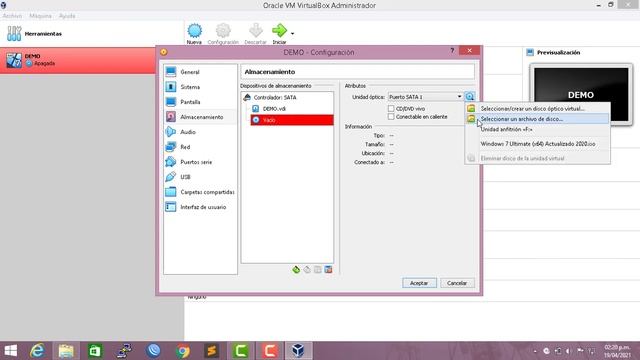Viewport: 640px width, 360px height.
Task: Select the DEMO virtual machine entry
Action: [78, 60]
